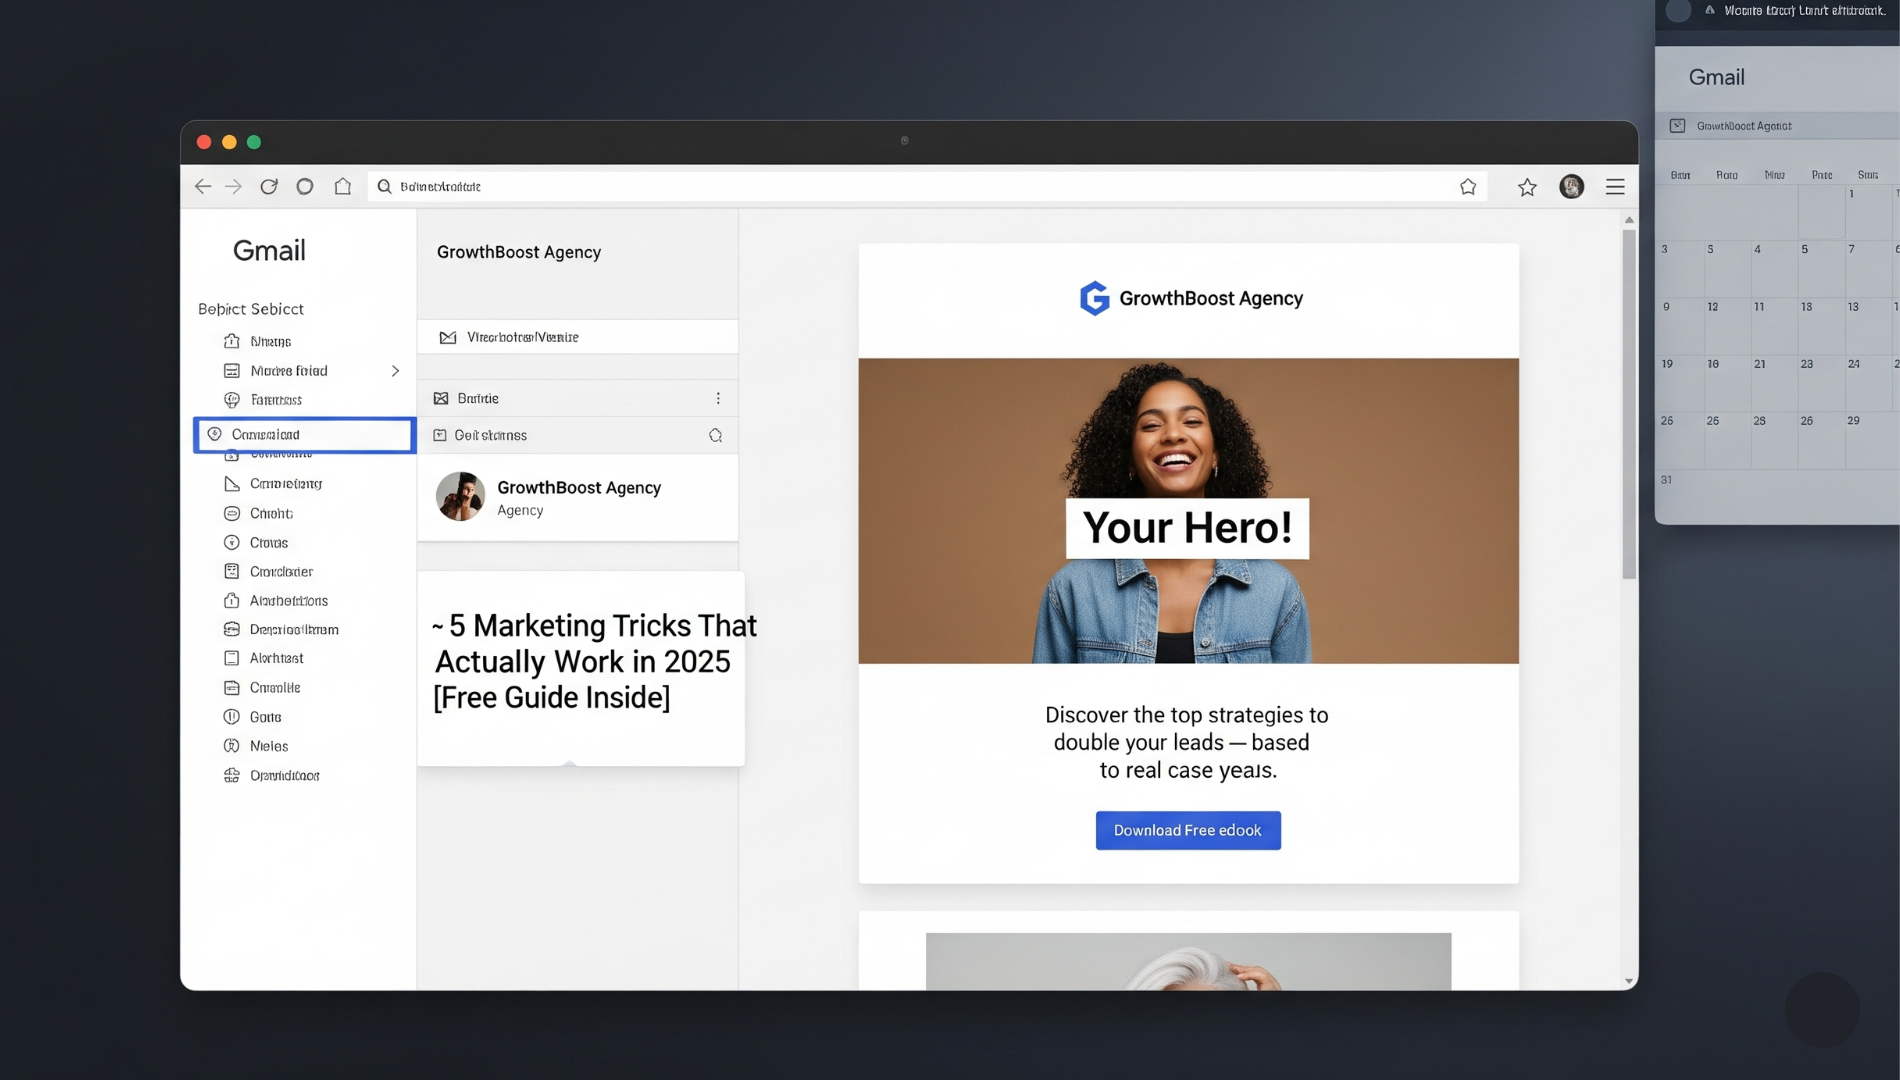
Task: Click the Opmidiraor sidebar icon
Action: [232, 776]
